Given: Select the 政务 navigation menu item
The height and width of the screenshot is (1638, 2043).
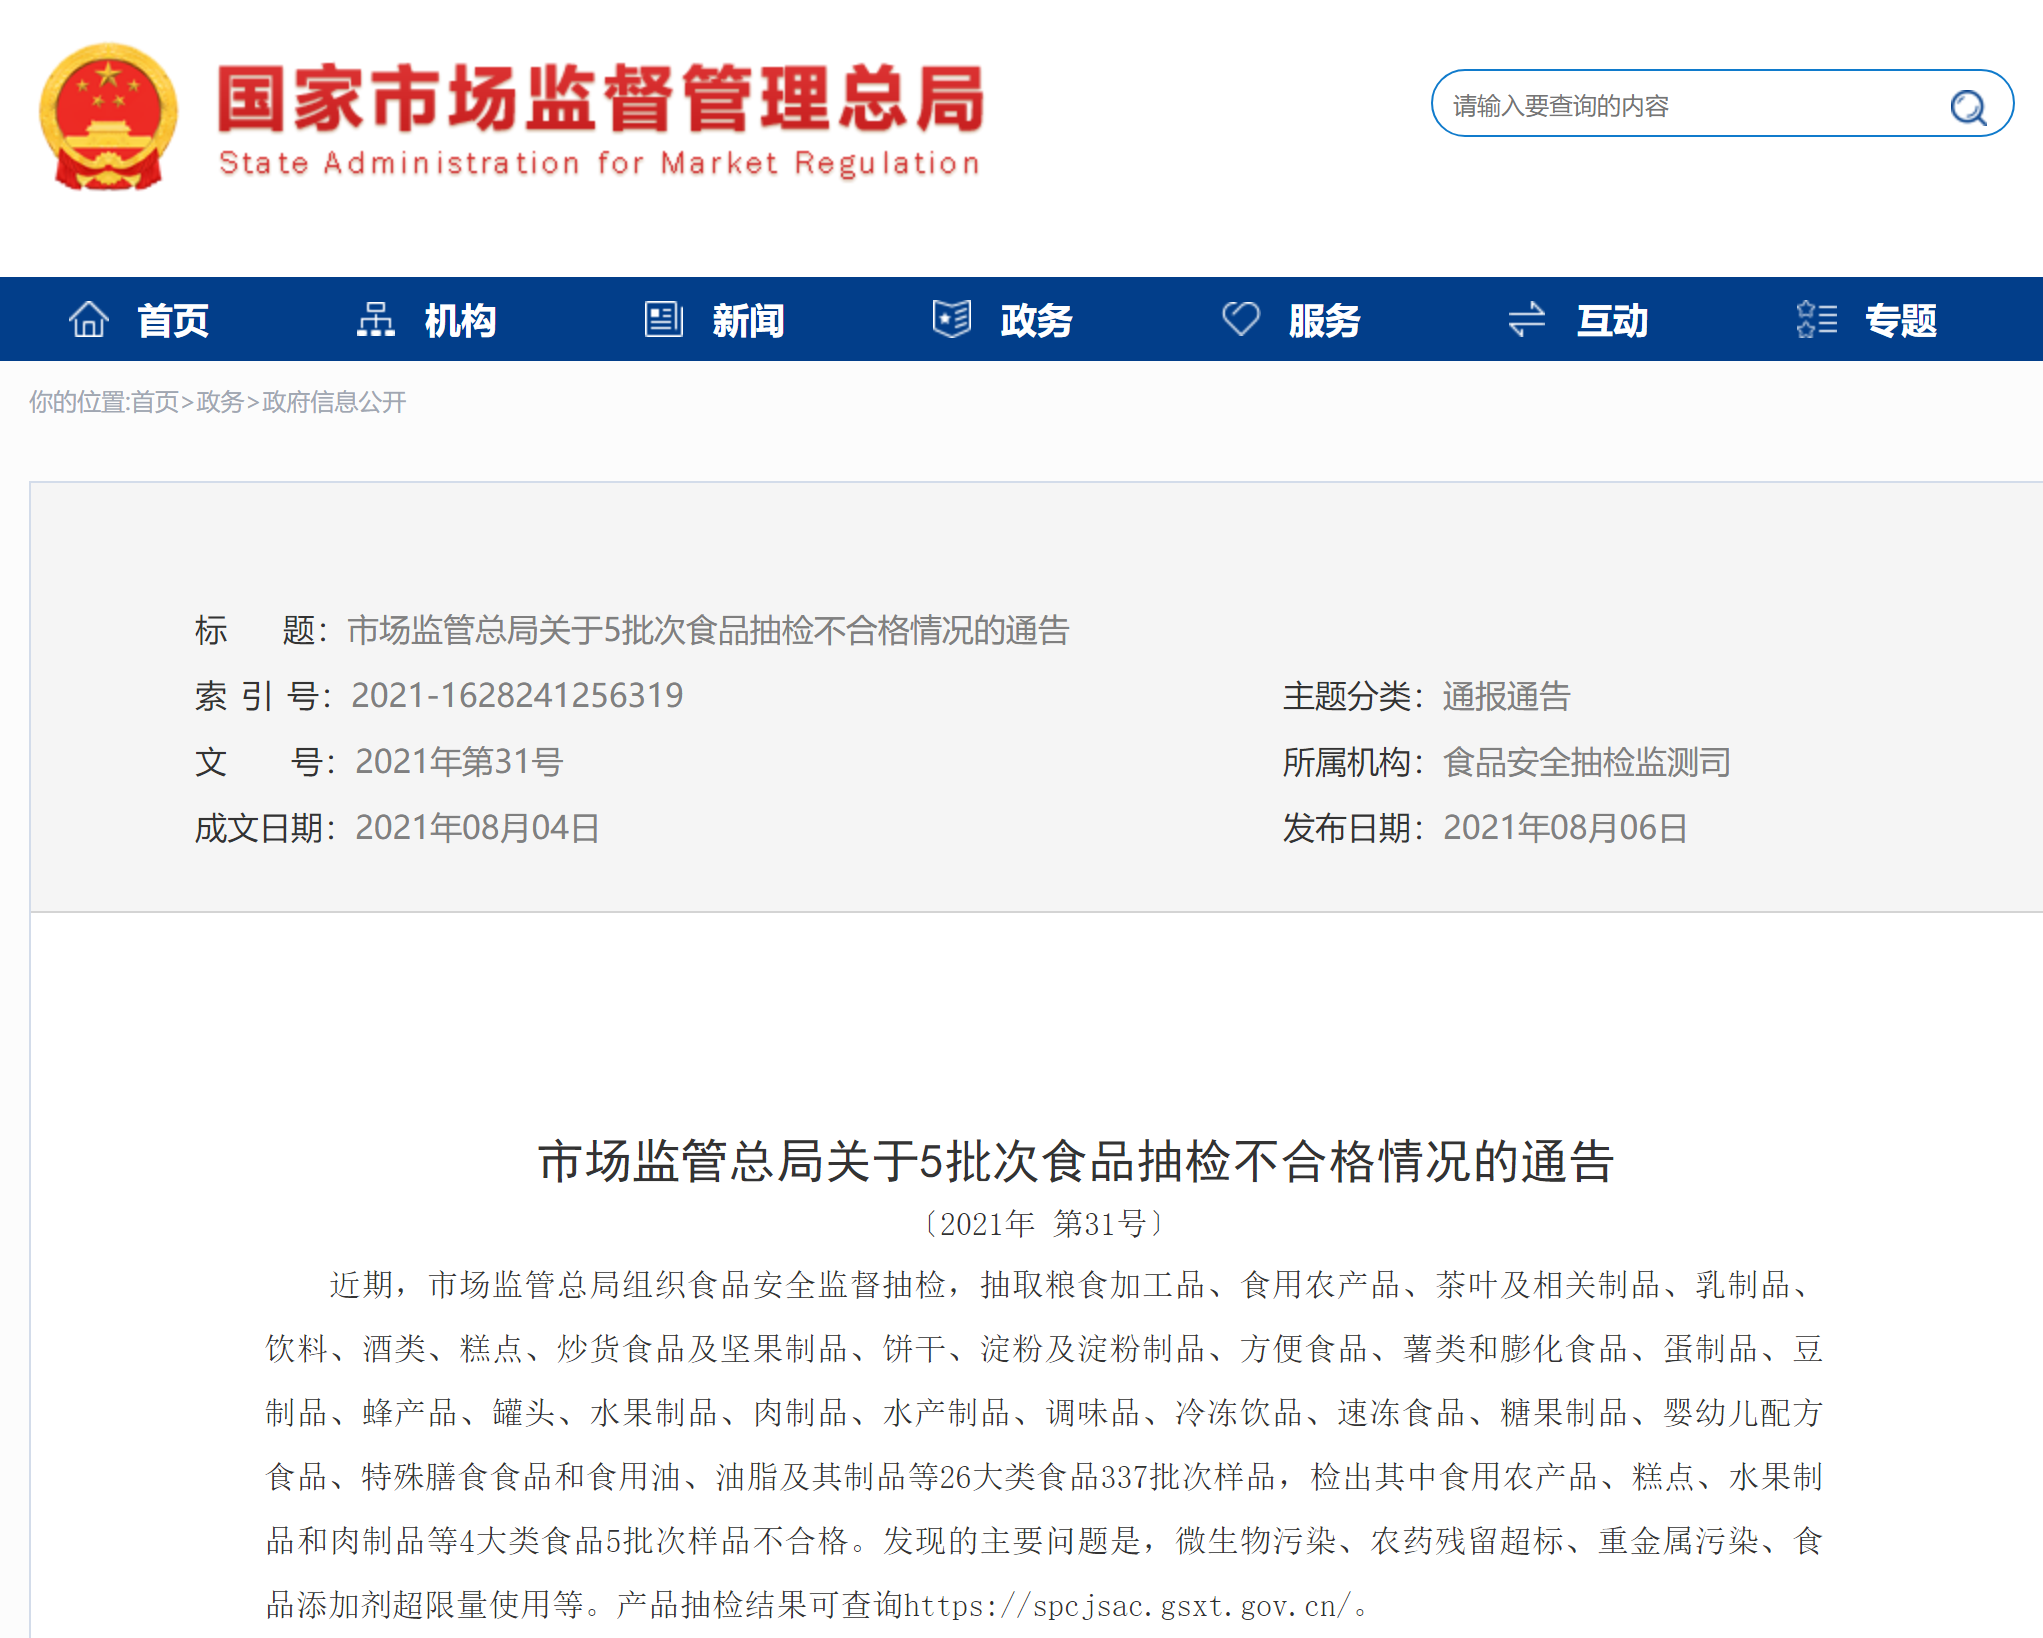Looking at the screenshot, I should click(x=1036, y=321).
